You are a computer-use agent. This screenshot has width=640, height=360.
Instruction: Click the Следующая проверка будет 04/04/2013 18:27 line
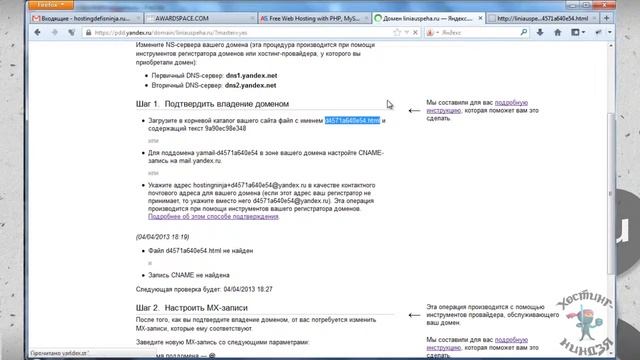(204, 289)
